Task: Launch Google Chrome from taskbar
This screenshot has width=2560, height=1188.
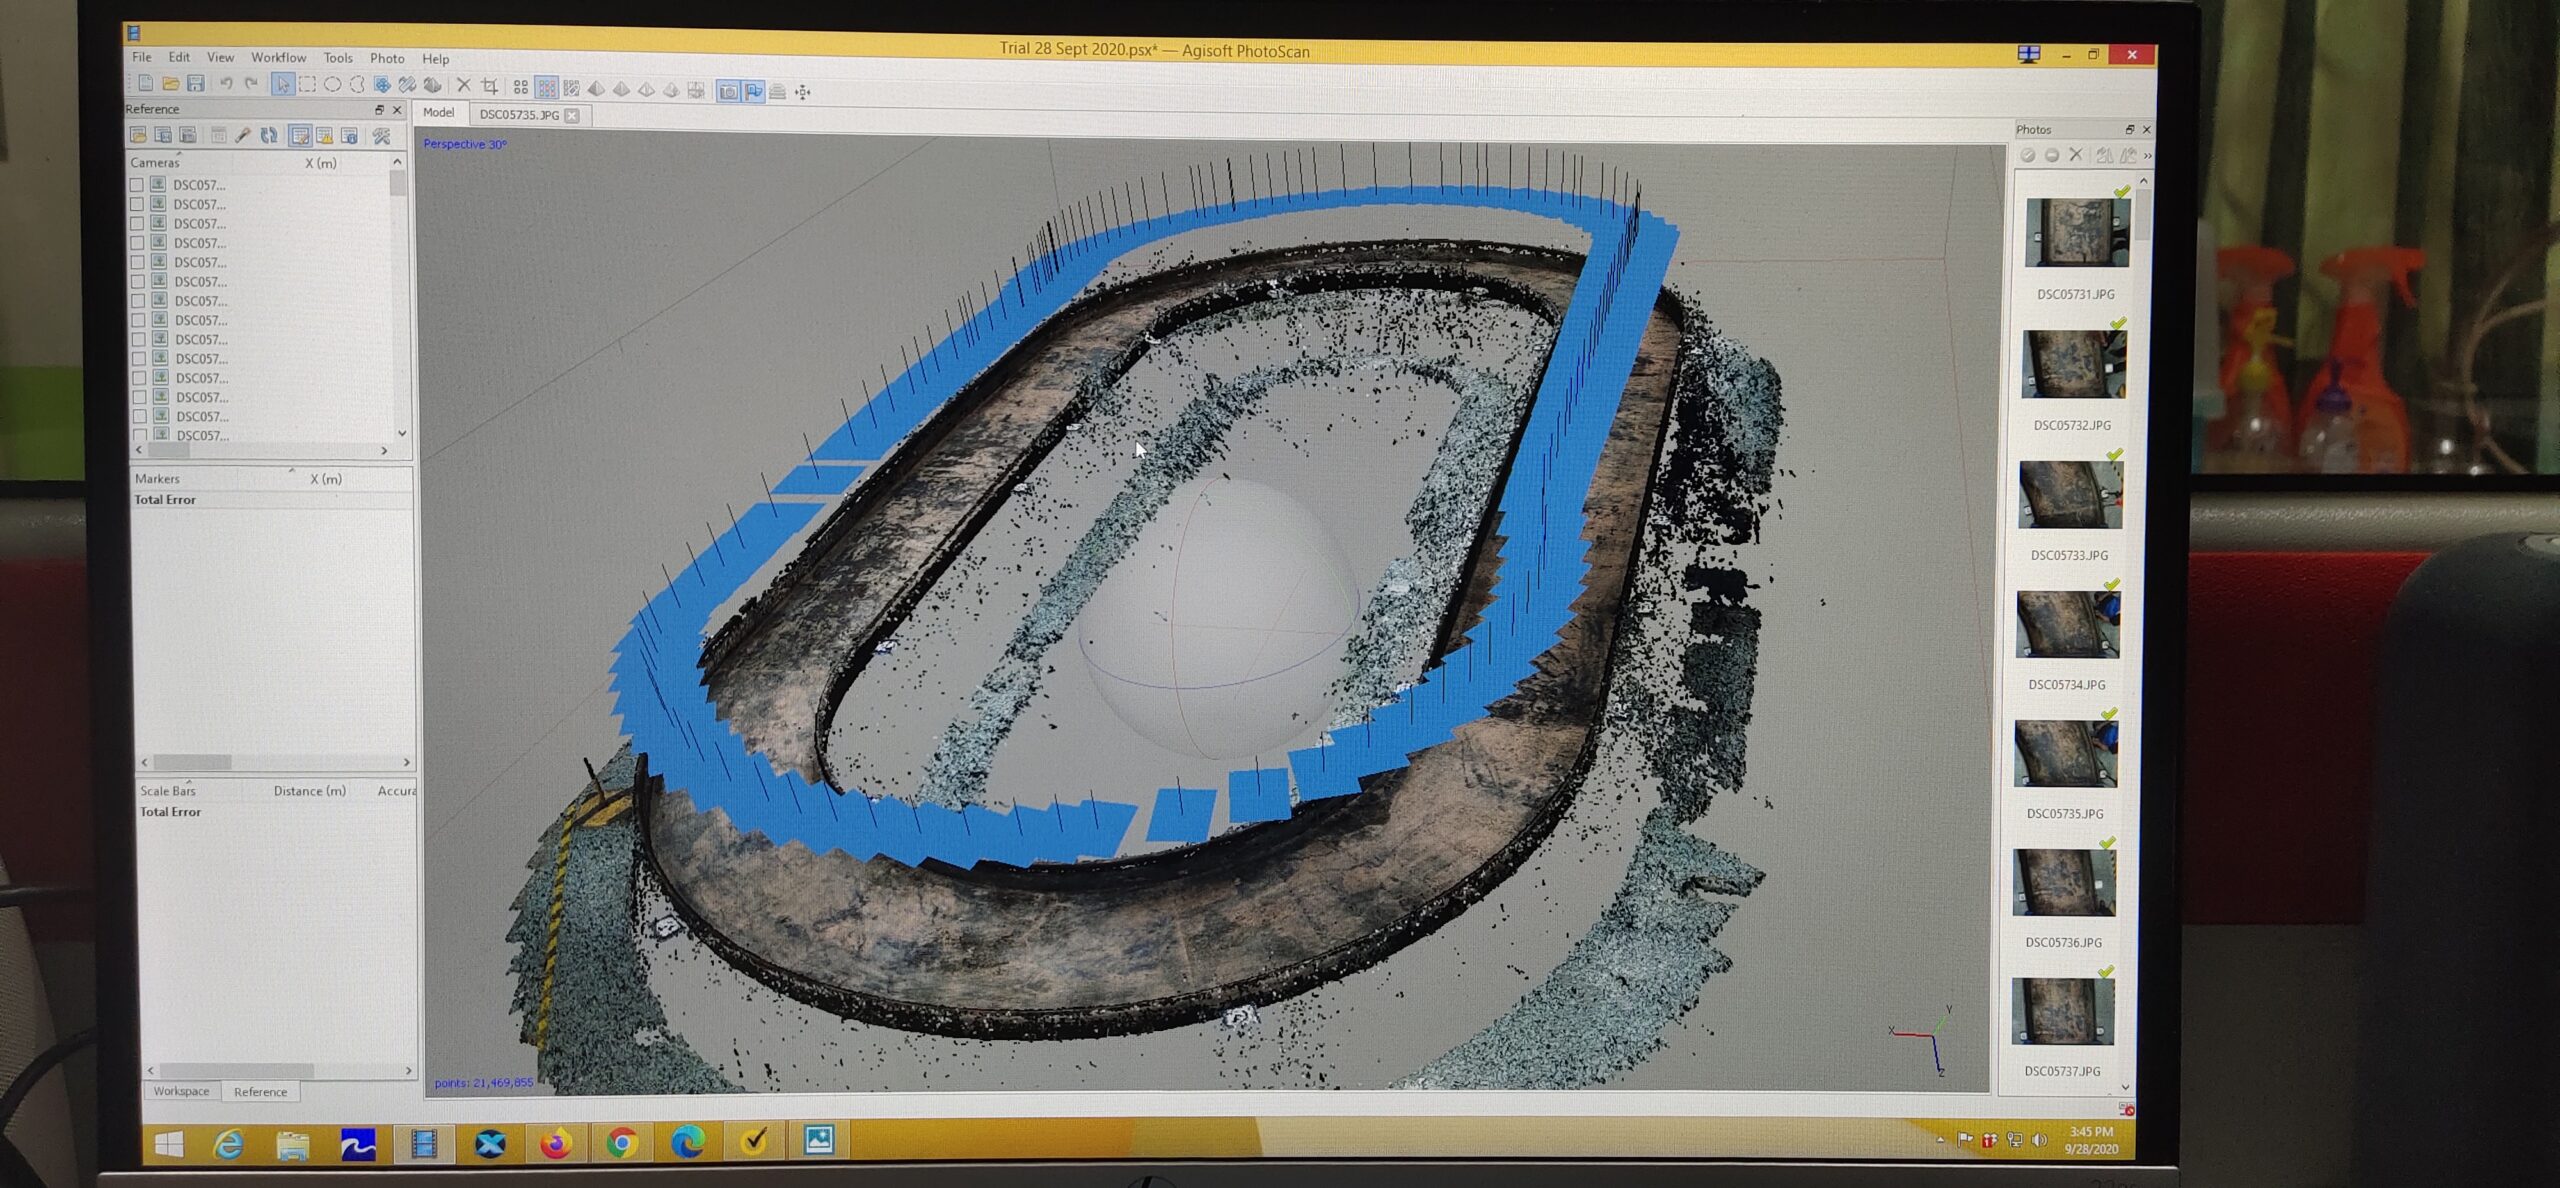Action: pos(622,1143)
